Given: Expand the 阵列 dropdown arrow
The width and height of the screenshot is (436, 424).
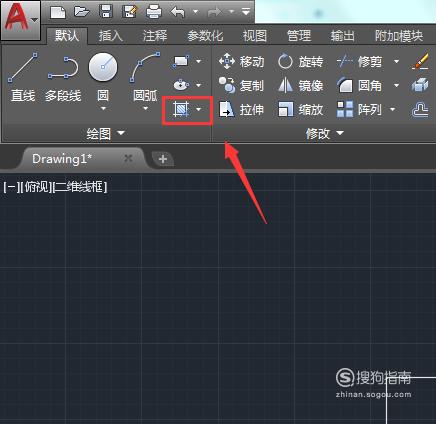Looking at the screenshot, I should coord(392,109).
